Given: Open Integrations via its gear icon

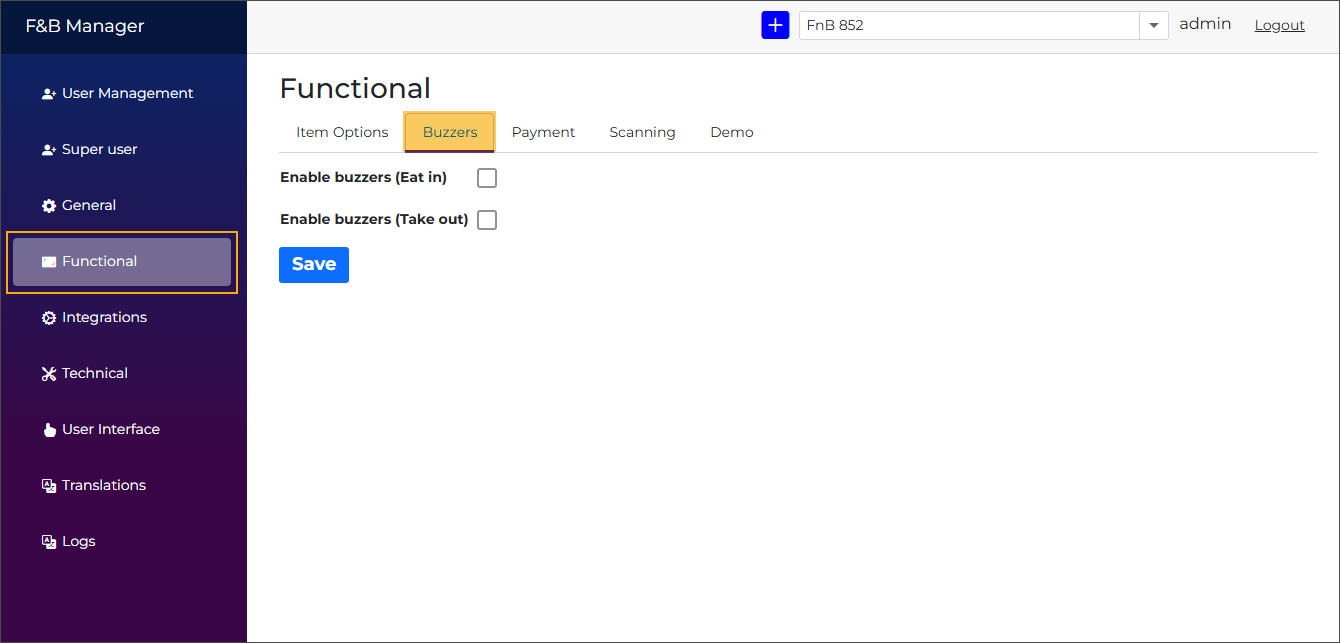Looking at the screenshot, I should coord(47,317).
